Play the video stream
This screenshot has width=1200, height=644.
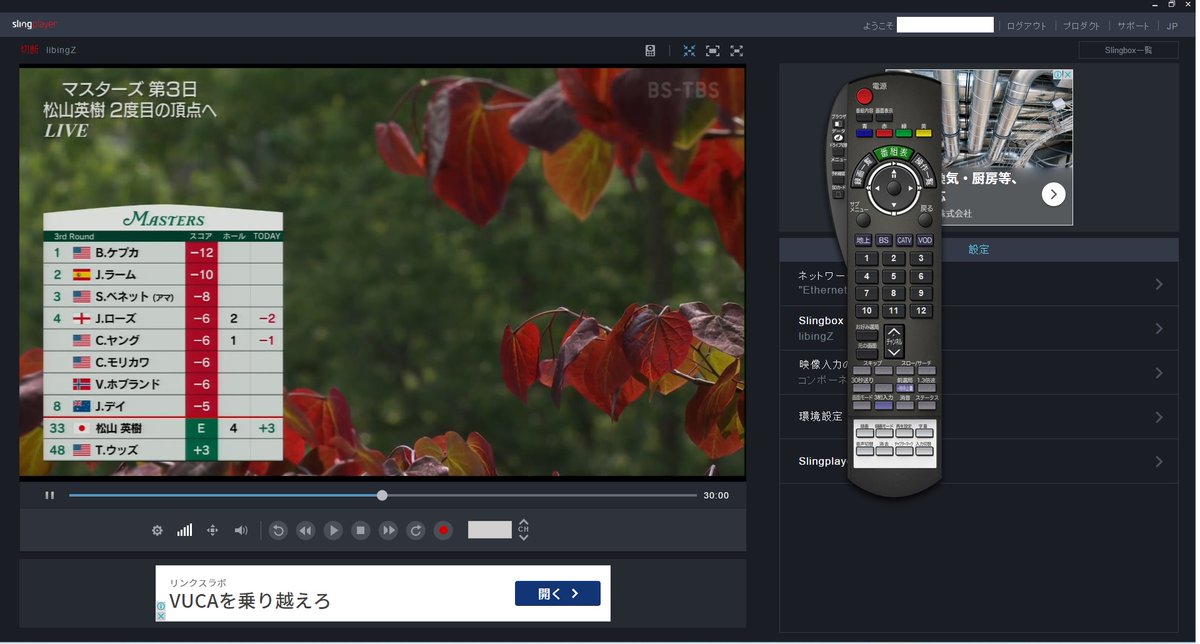click(334, 531)
